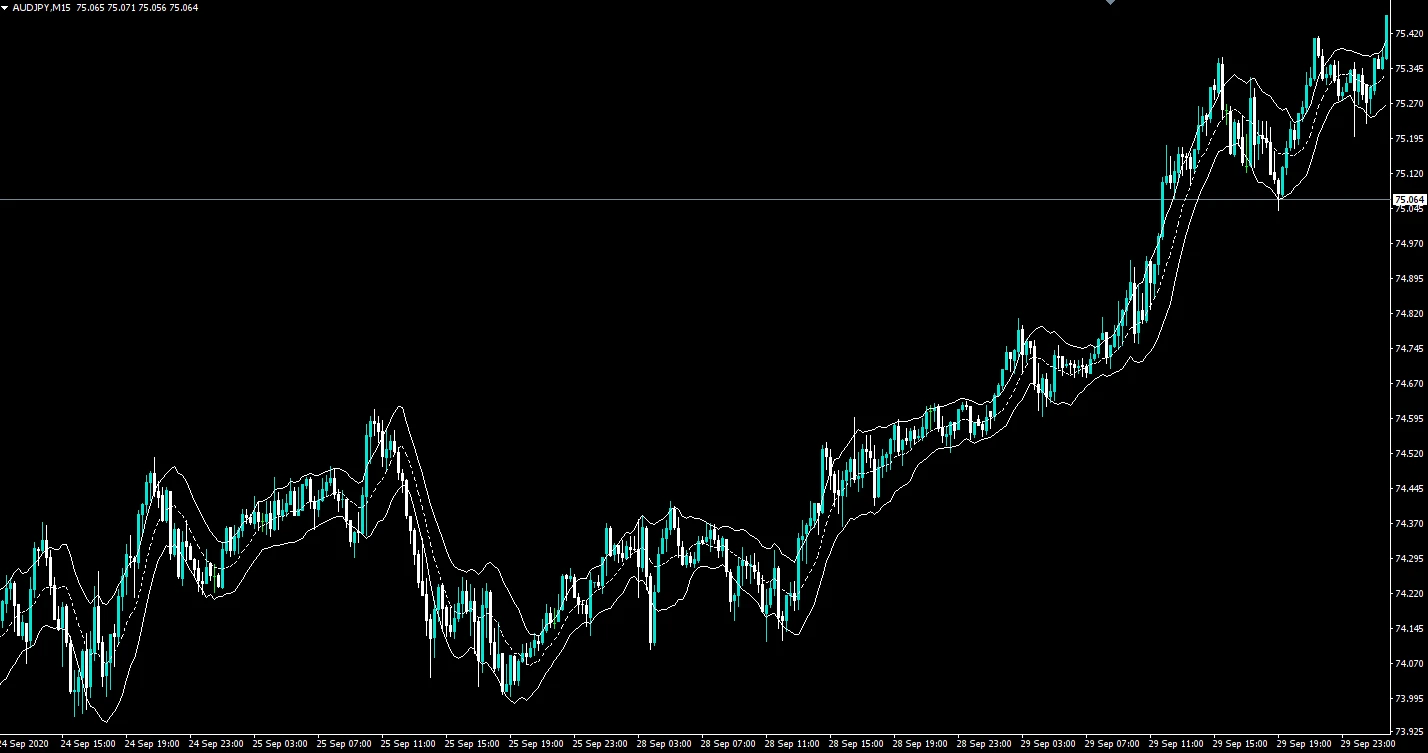The image size is (1428, 753).
Task: Click the 29 Sep 07:00 time label
Action: tap(1112, 744)
